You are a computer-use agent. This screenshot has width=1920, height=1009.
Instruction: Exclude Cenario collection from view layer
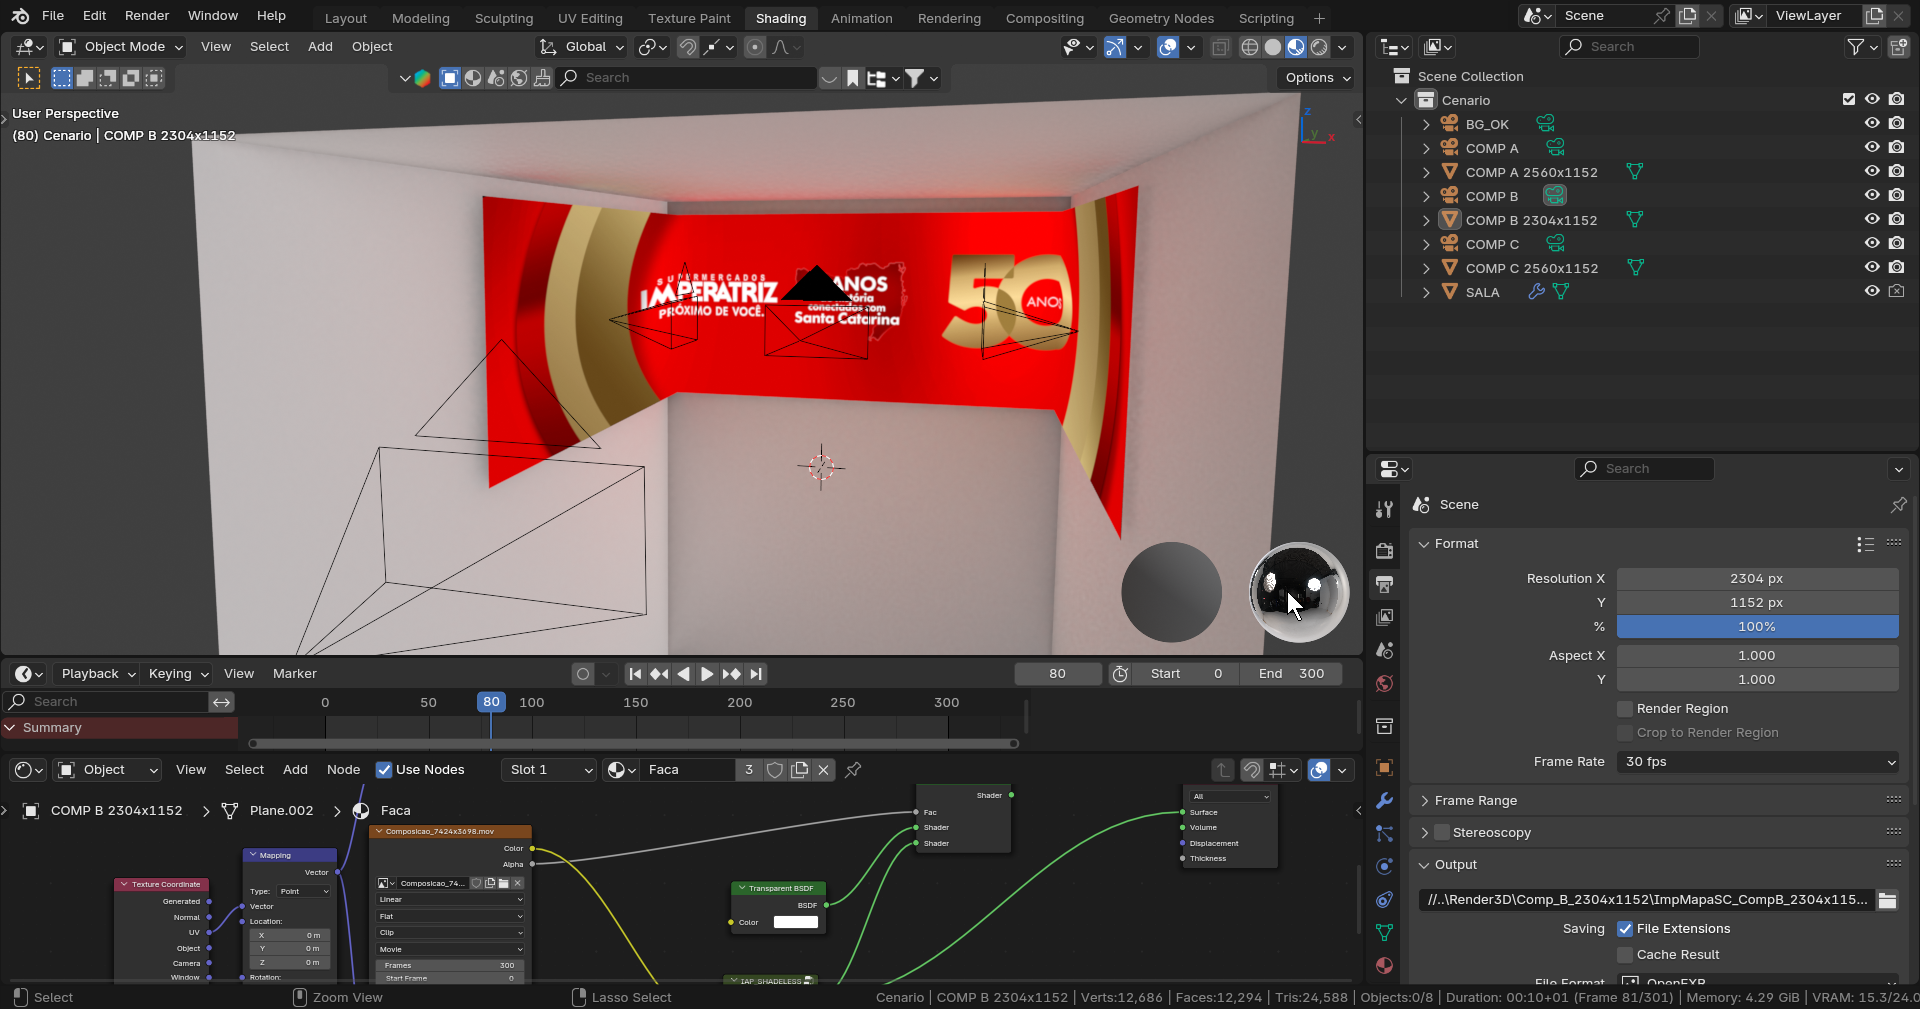pyautogui.click(x=1849, y=100)
